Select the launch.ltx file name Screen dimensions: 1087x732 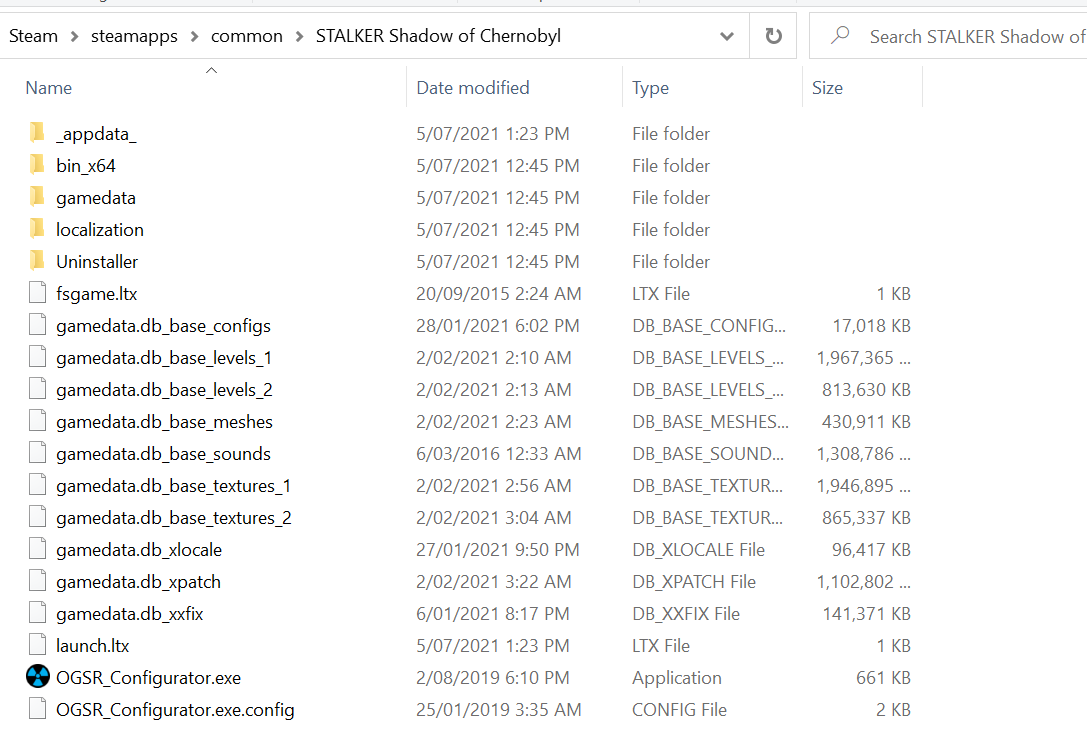pyautogui.click(x=93, y=645)
